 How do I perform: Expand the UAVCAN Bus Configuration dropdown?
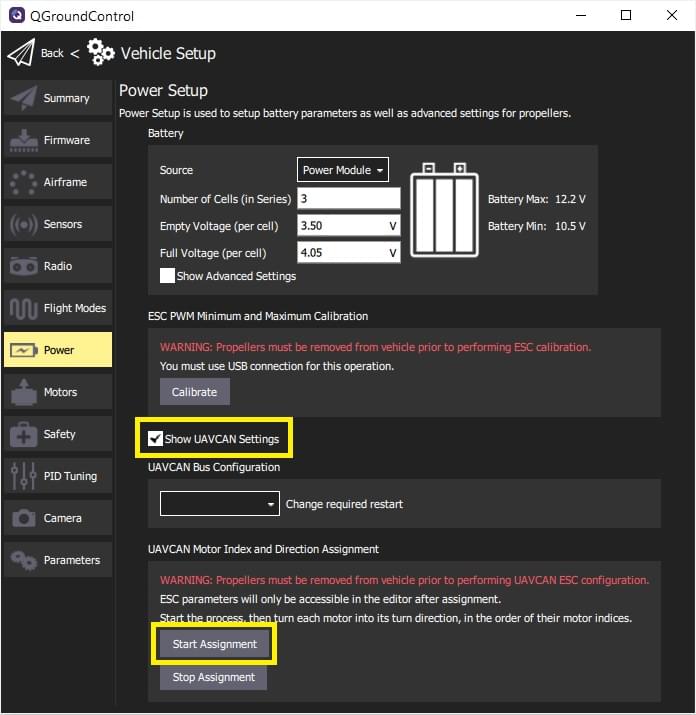point(219,504)
